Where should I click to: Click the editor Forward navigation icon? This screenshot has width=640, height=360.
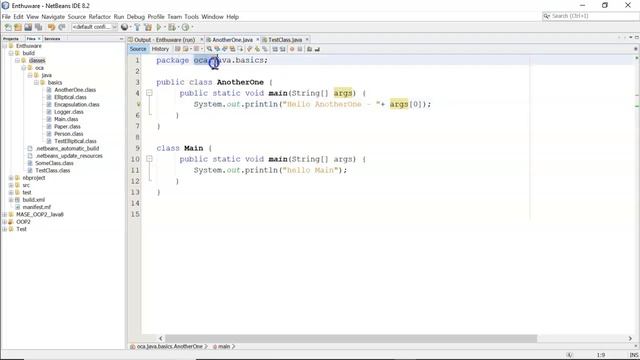pyautogui.click(x=196, y=49)
